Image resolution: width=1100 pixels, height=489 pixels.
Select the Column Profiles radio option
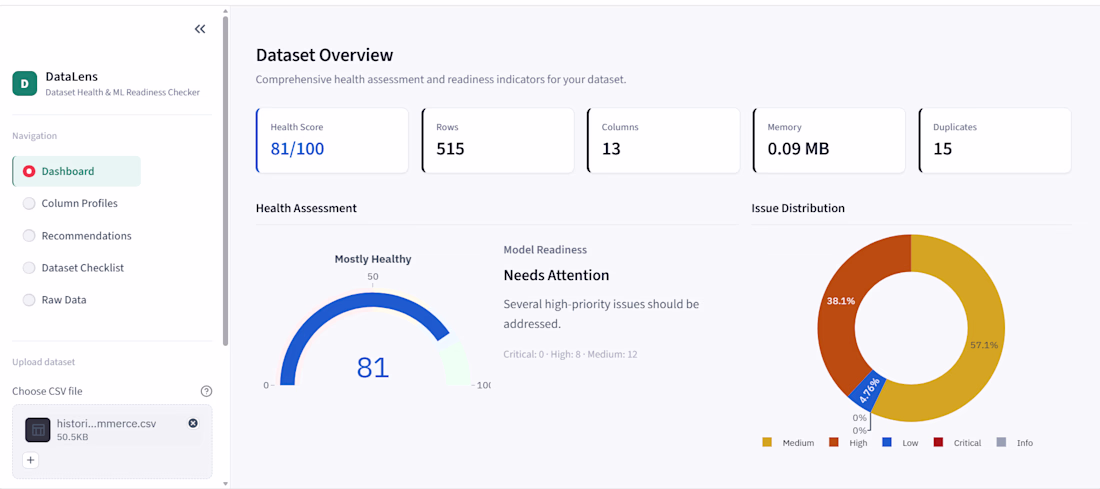coord(29,203)
